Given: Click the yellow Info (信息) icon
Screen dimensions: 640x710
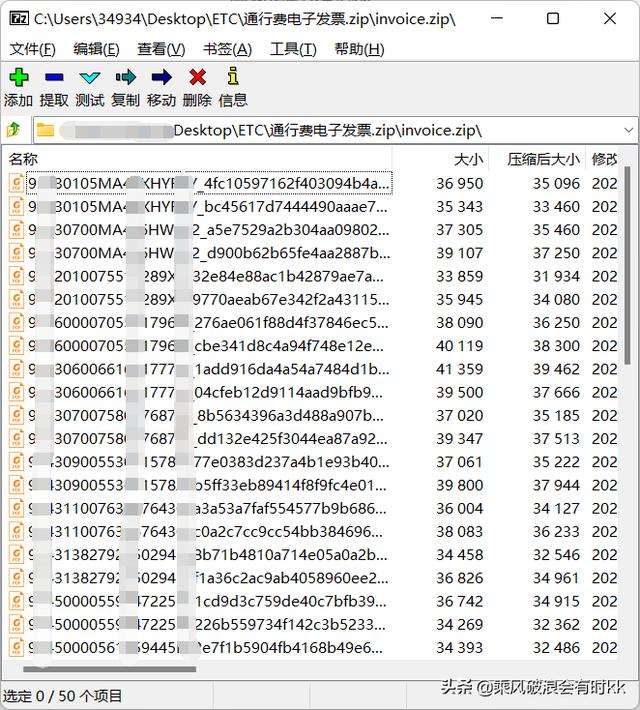Looking at the screenshot, I should pyautogui.click(x=233, y=77).
